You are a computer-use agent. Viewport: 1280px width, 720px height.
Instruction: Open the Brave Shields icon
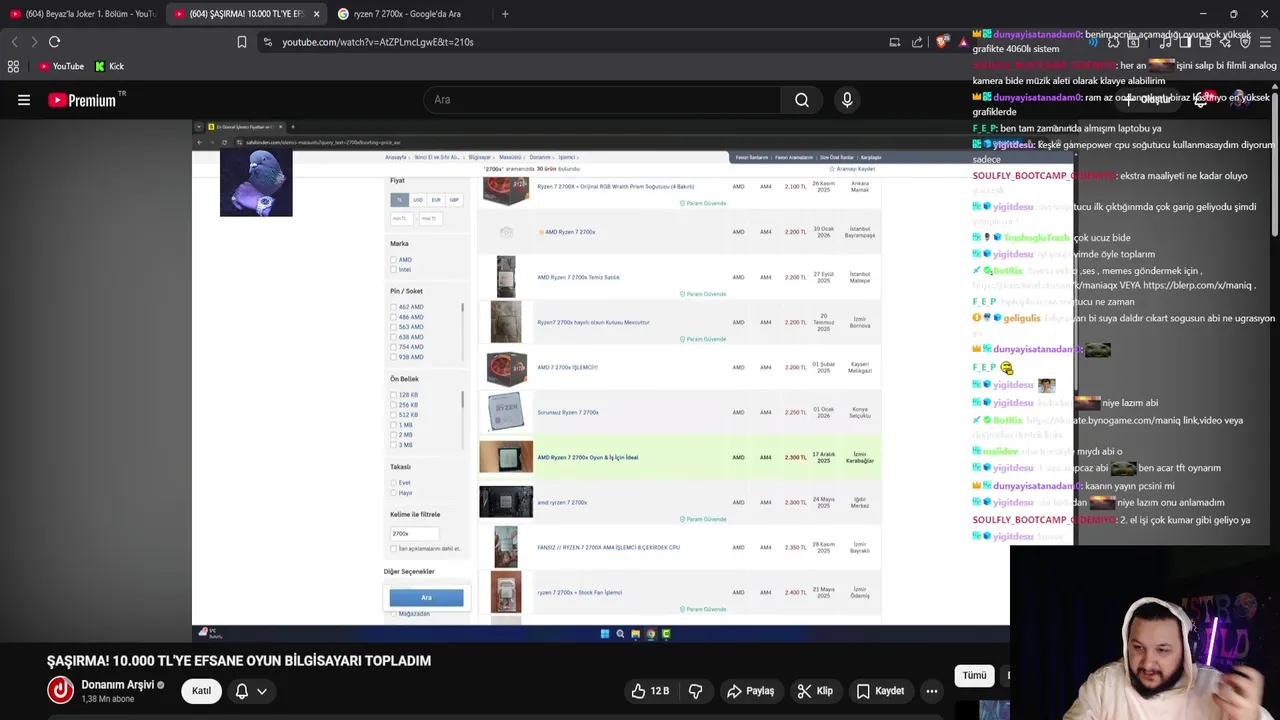pos(942,42)
